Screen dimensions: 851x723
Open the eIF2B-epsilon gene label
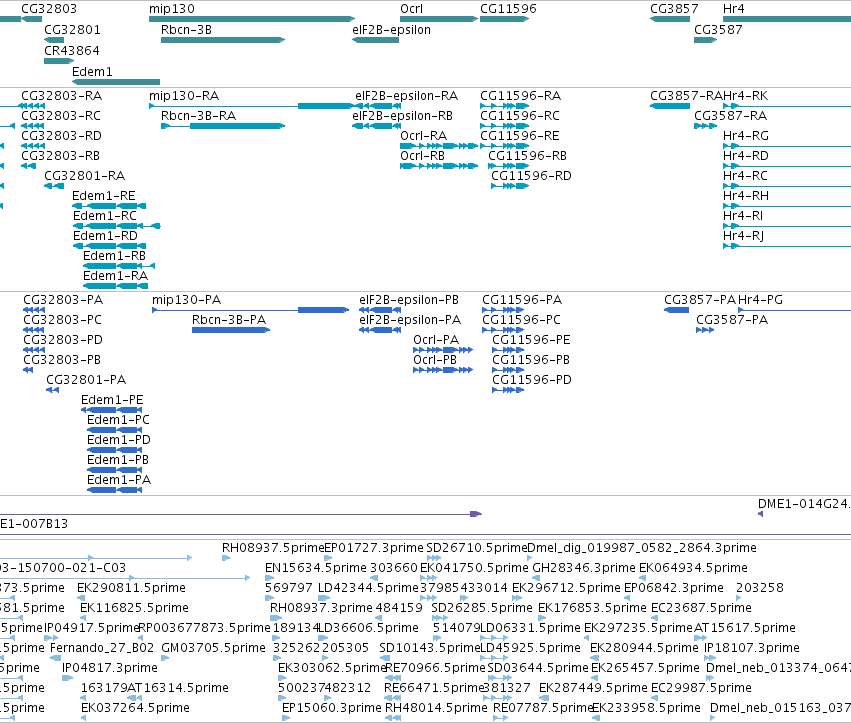(x=391, y=29)
